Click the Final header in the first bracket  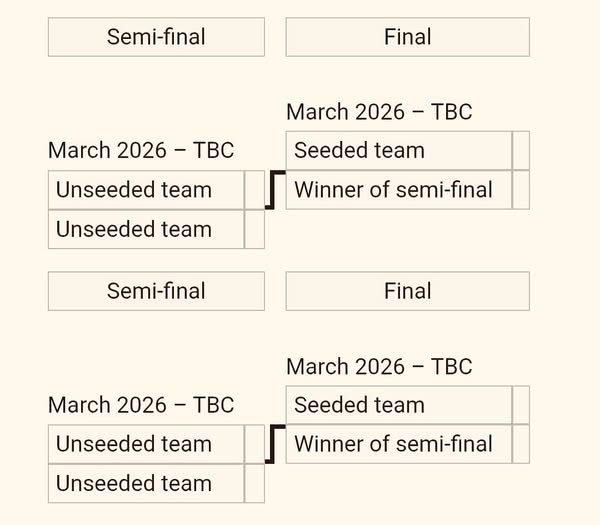click(407, 37)
